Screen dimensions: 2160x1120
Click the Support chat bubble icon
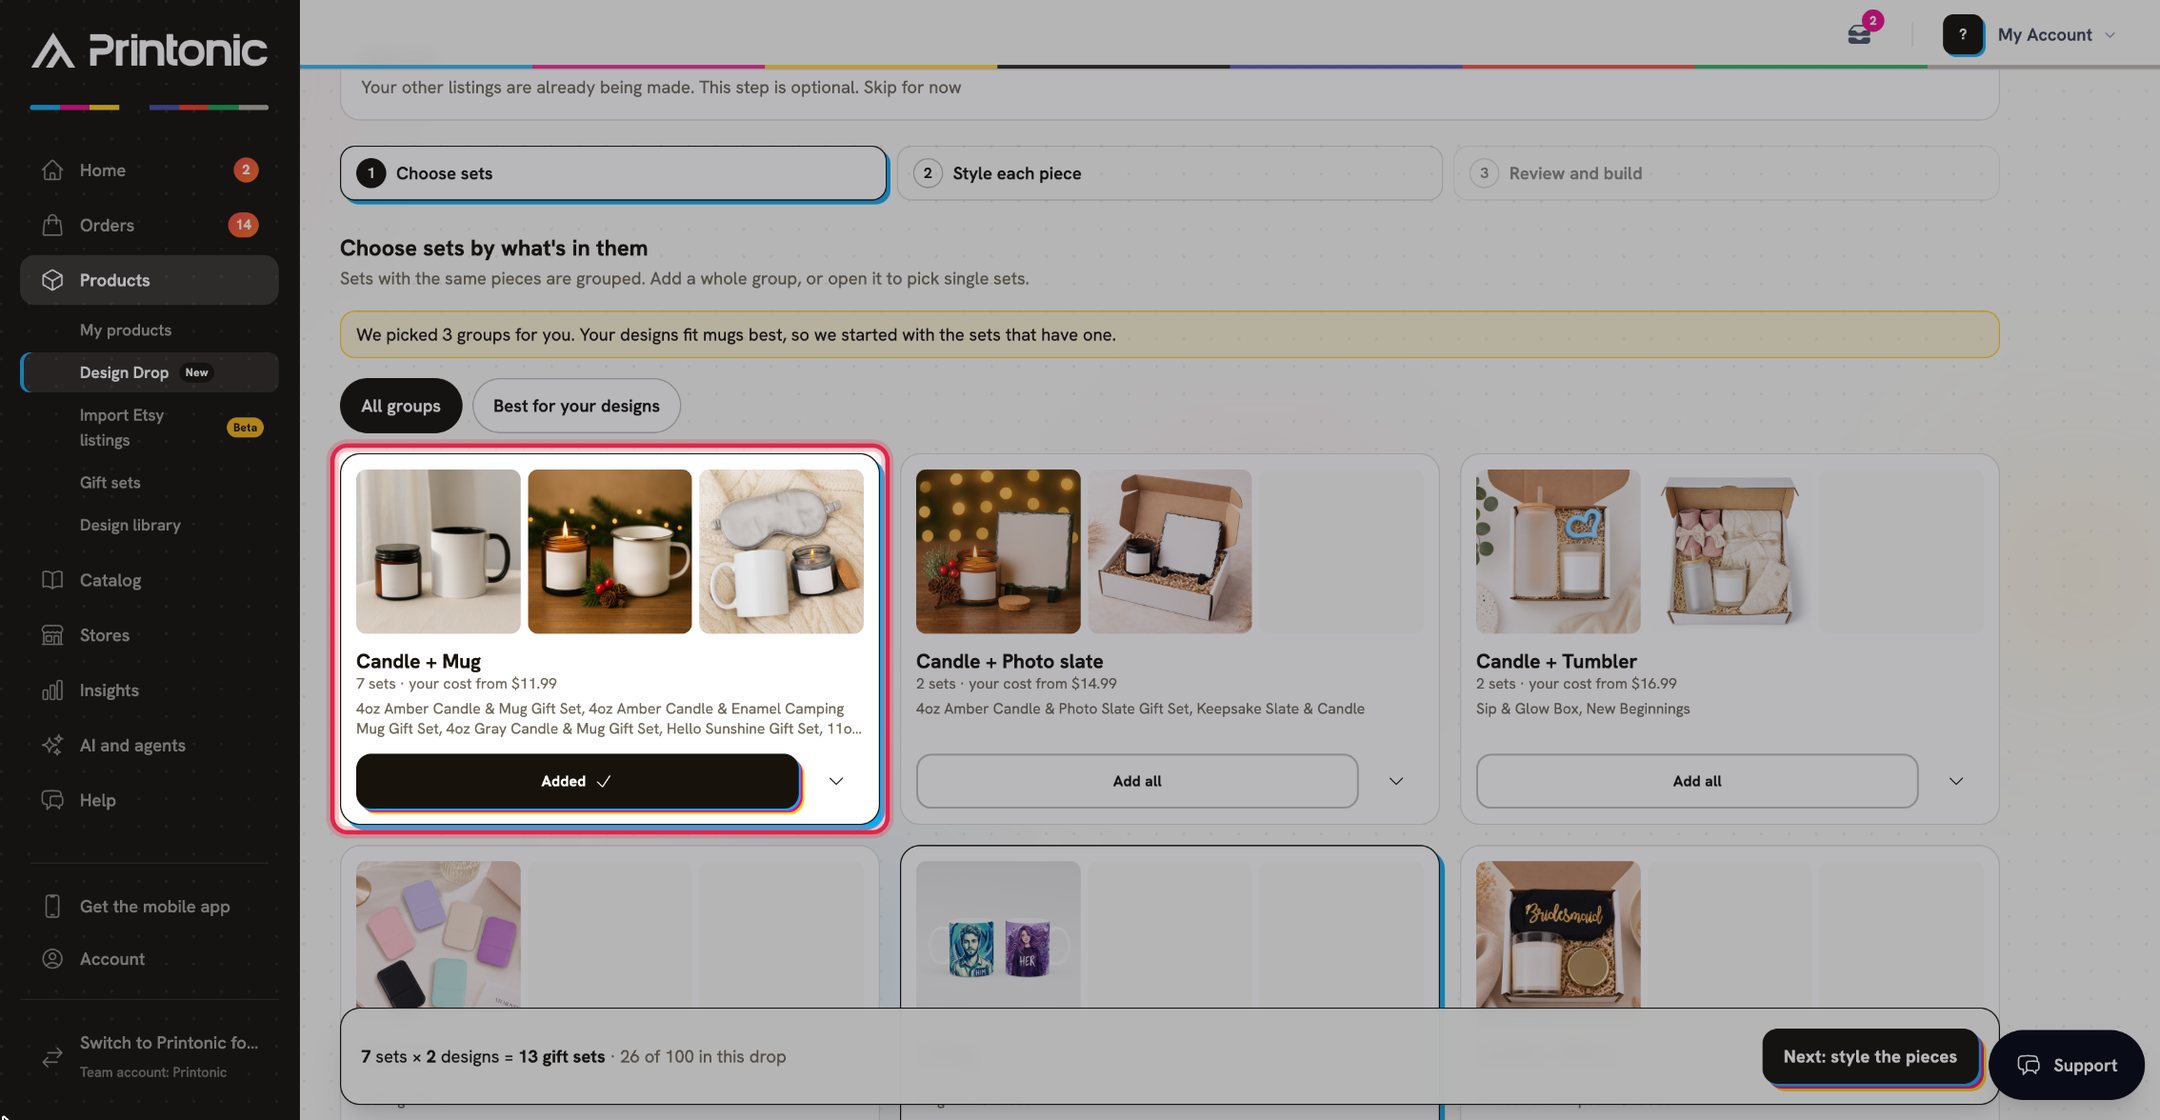point(2028,1065)
